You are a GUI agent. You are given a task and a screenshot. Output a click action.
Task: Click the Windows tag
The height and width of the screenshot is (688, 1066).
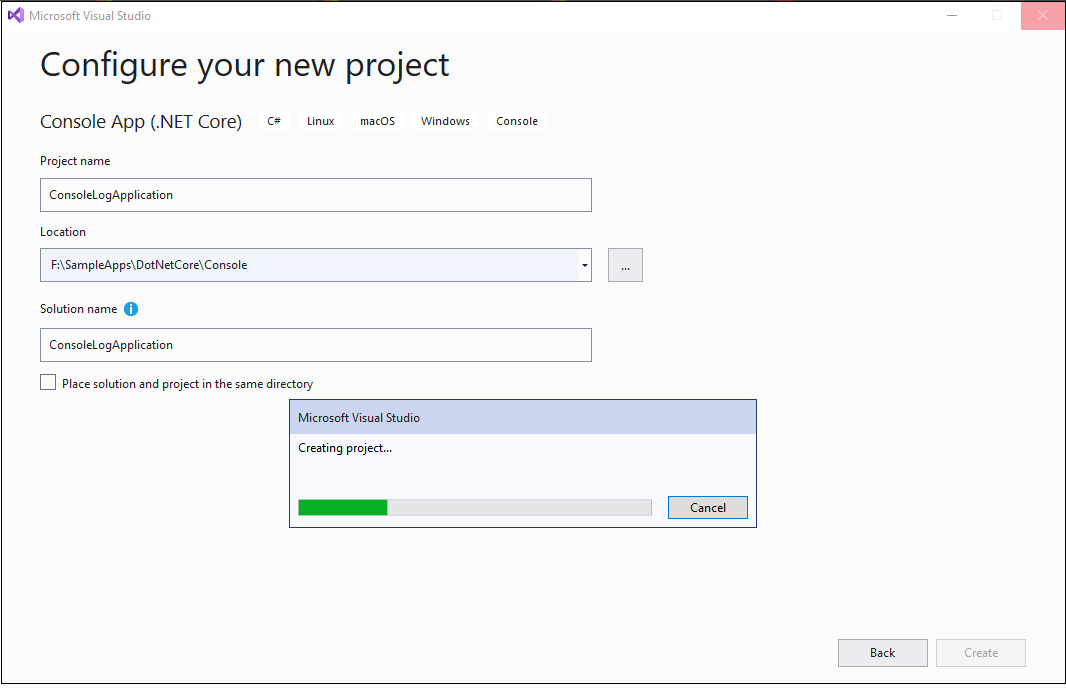pos(445,121)
